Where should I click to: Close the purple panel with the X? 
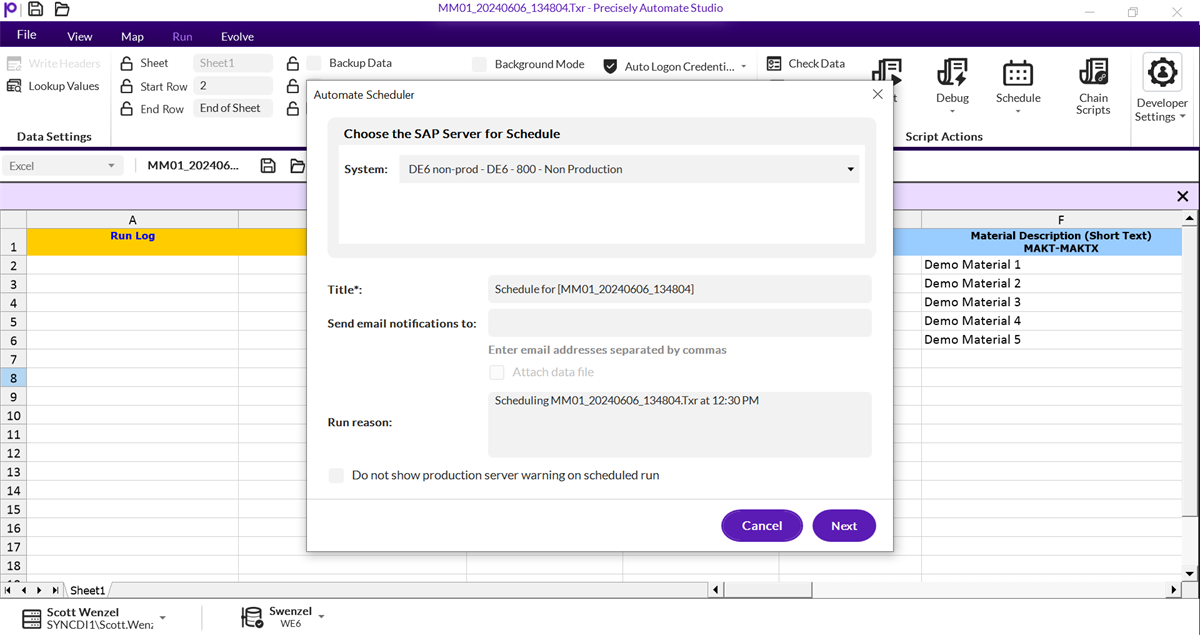point(1183,197)
